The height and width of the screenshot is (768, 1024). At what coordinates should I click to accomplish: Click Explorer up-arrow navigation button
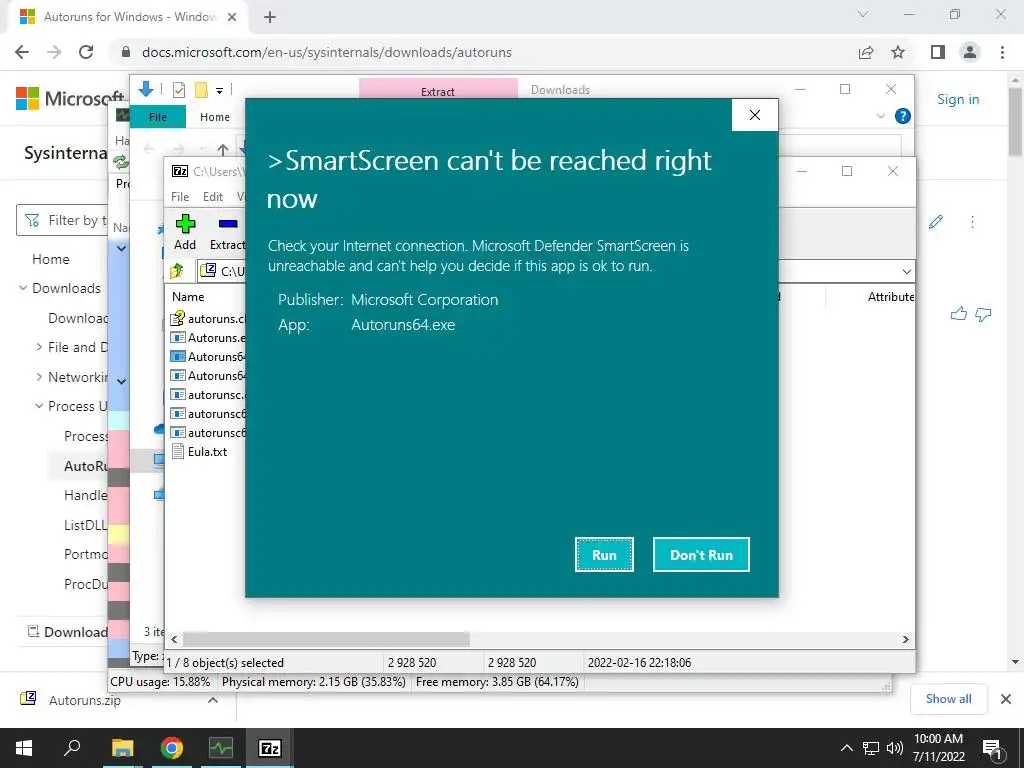223,150
